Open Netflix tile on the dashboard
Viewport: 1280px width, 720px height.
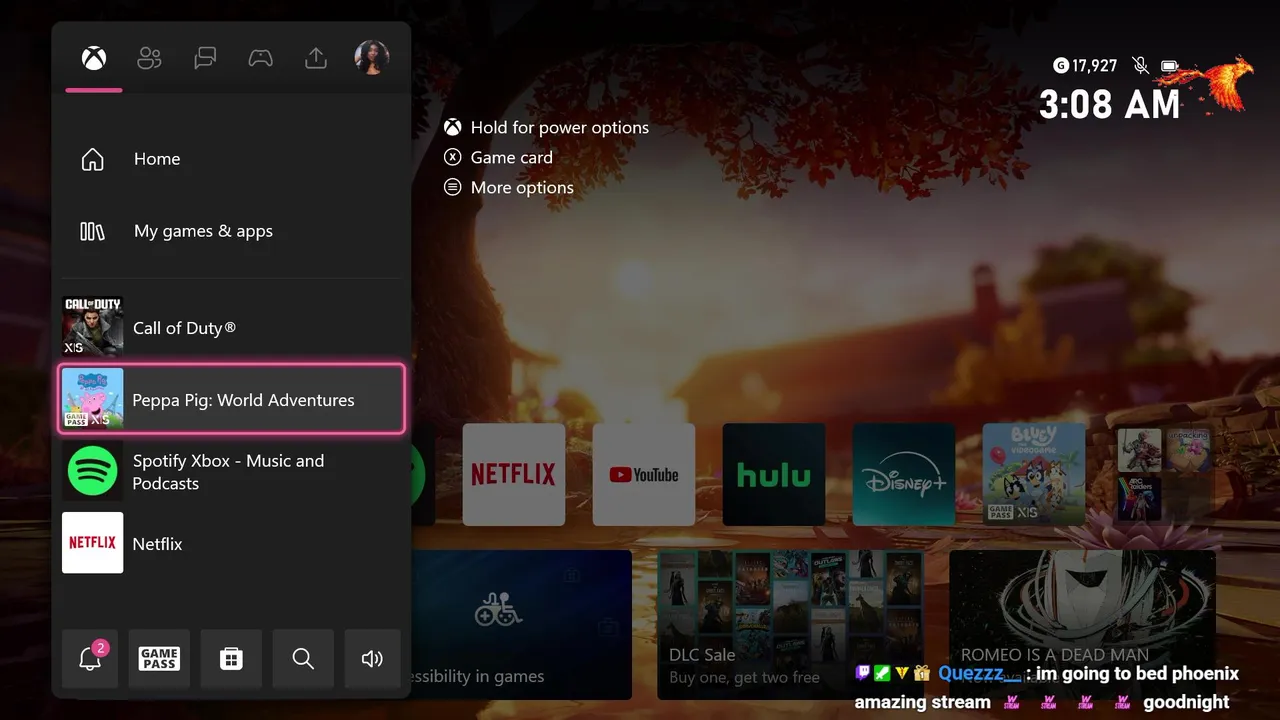514,475
